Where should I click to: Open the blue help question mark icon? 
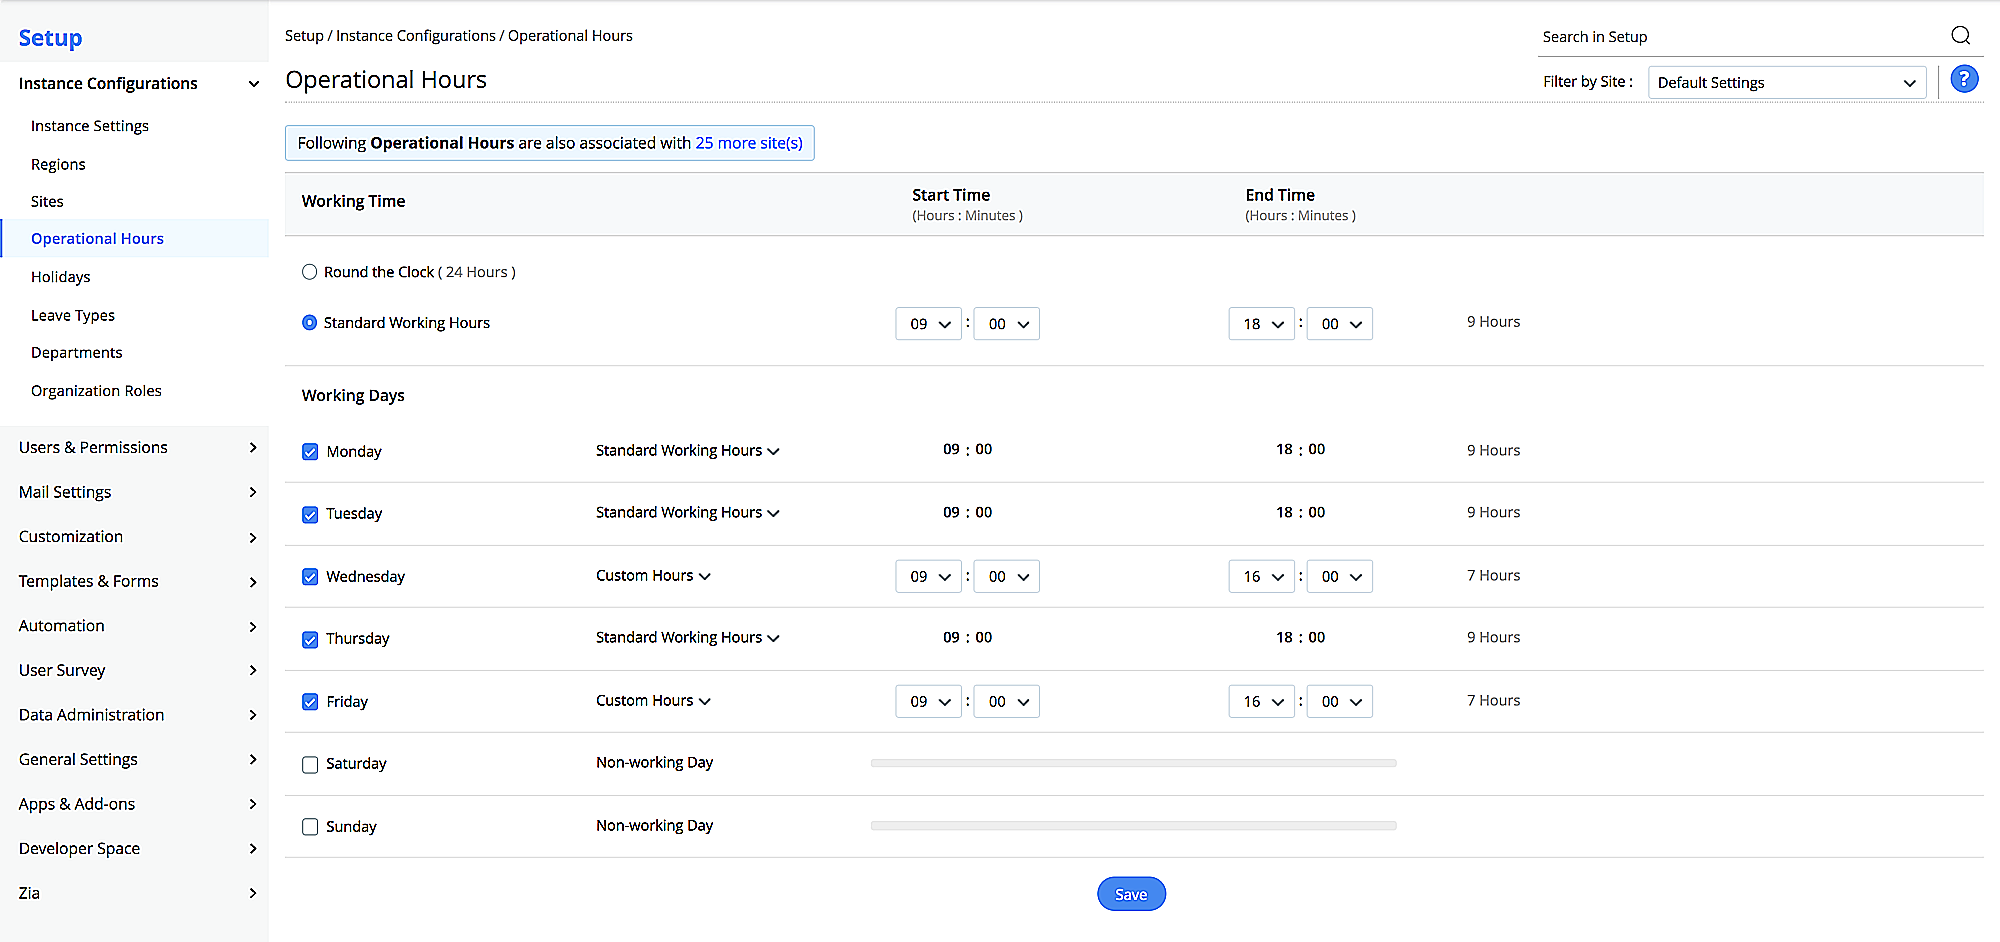1964,79
